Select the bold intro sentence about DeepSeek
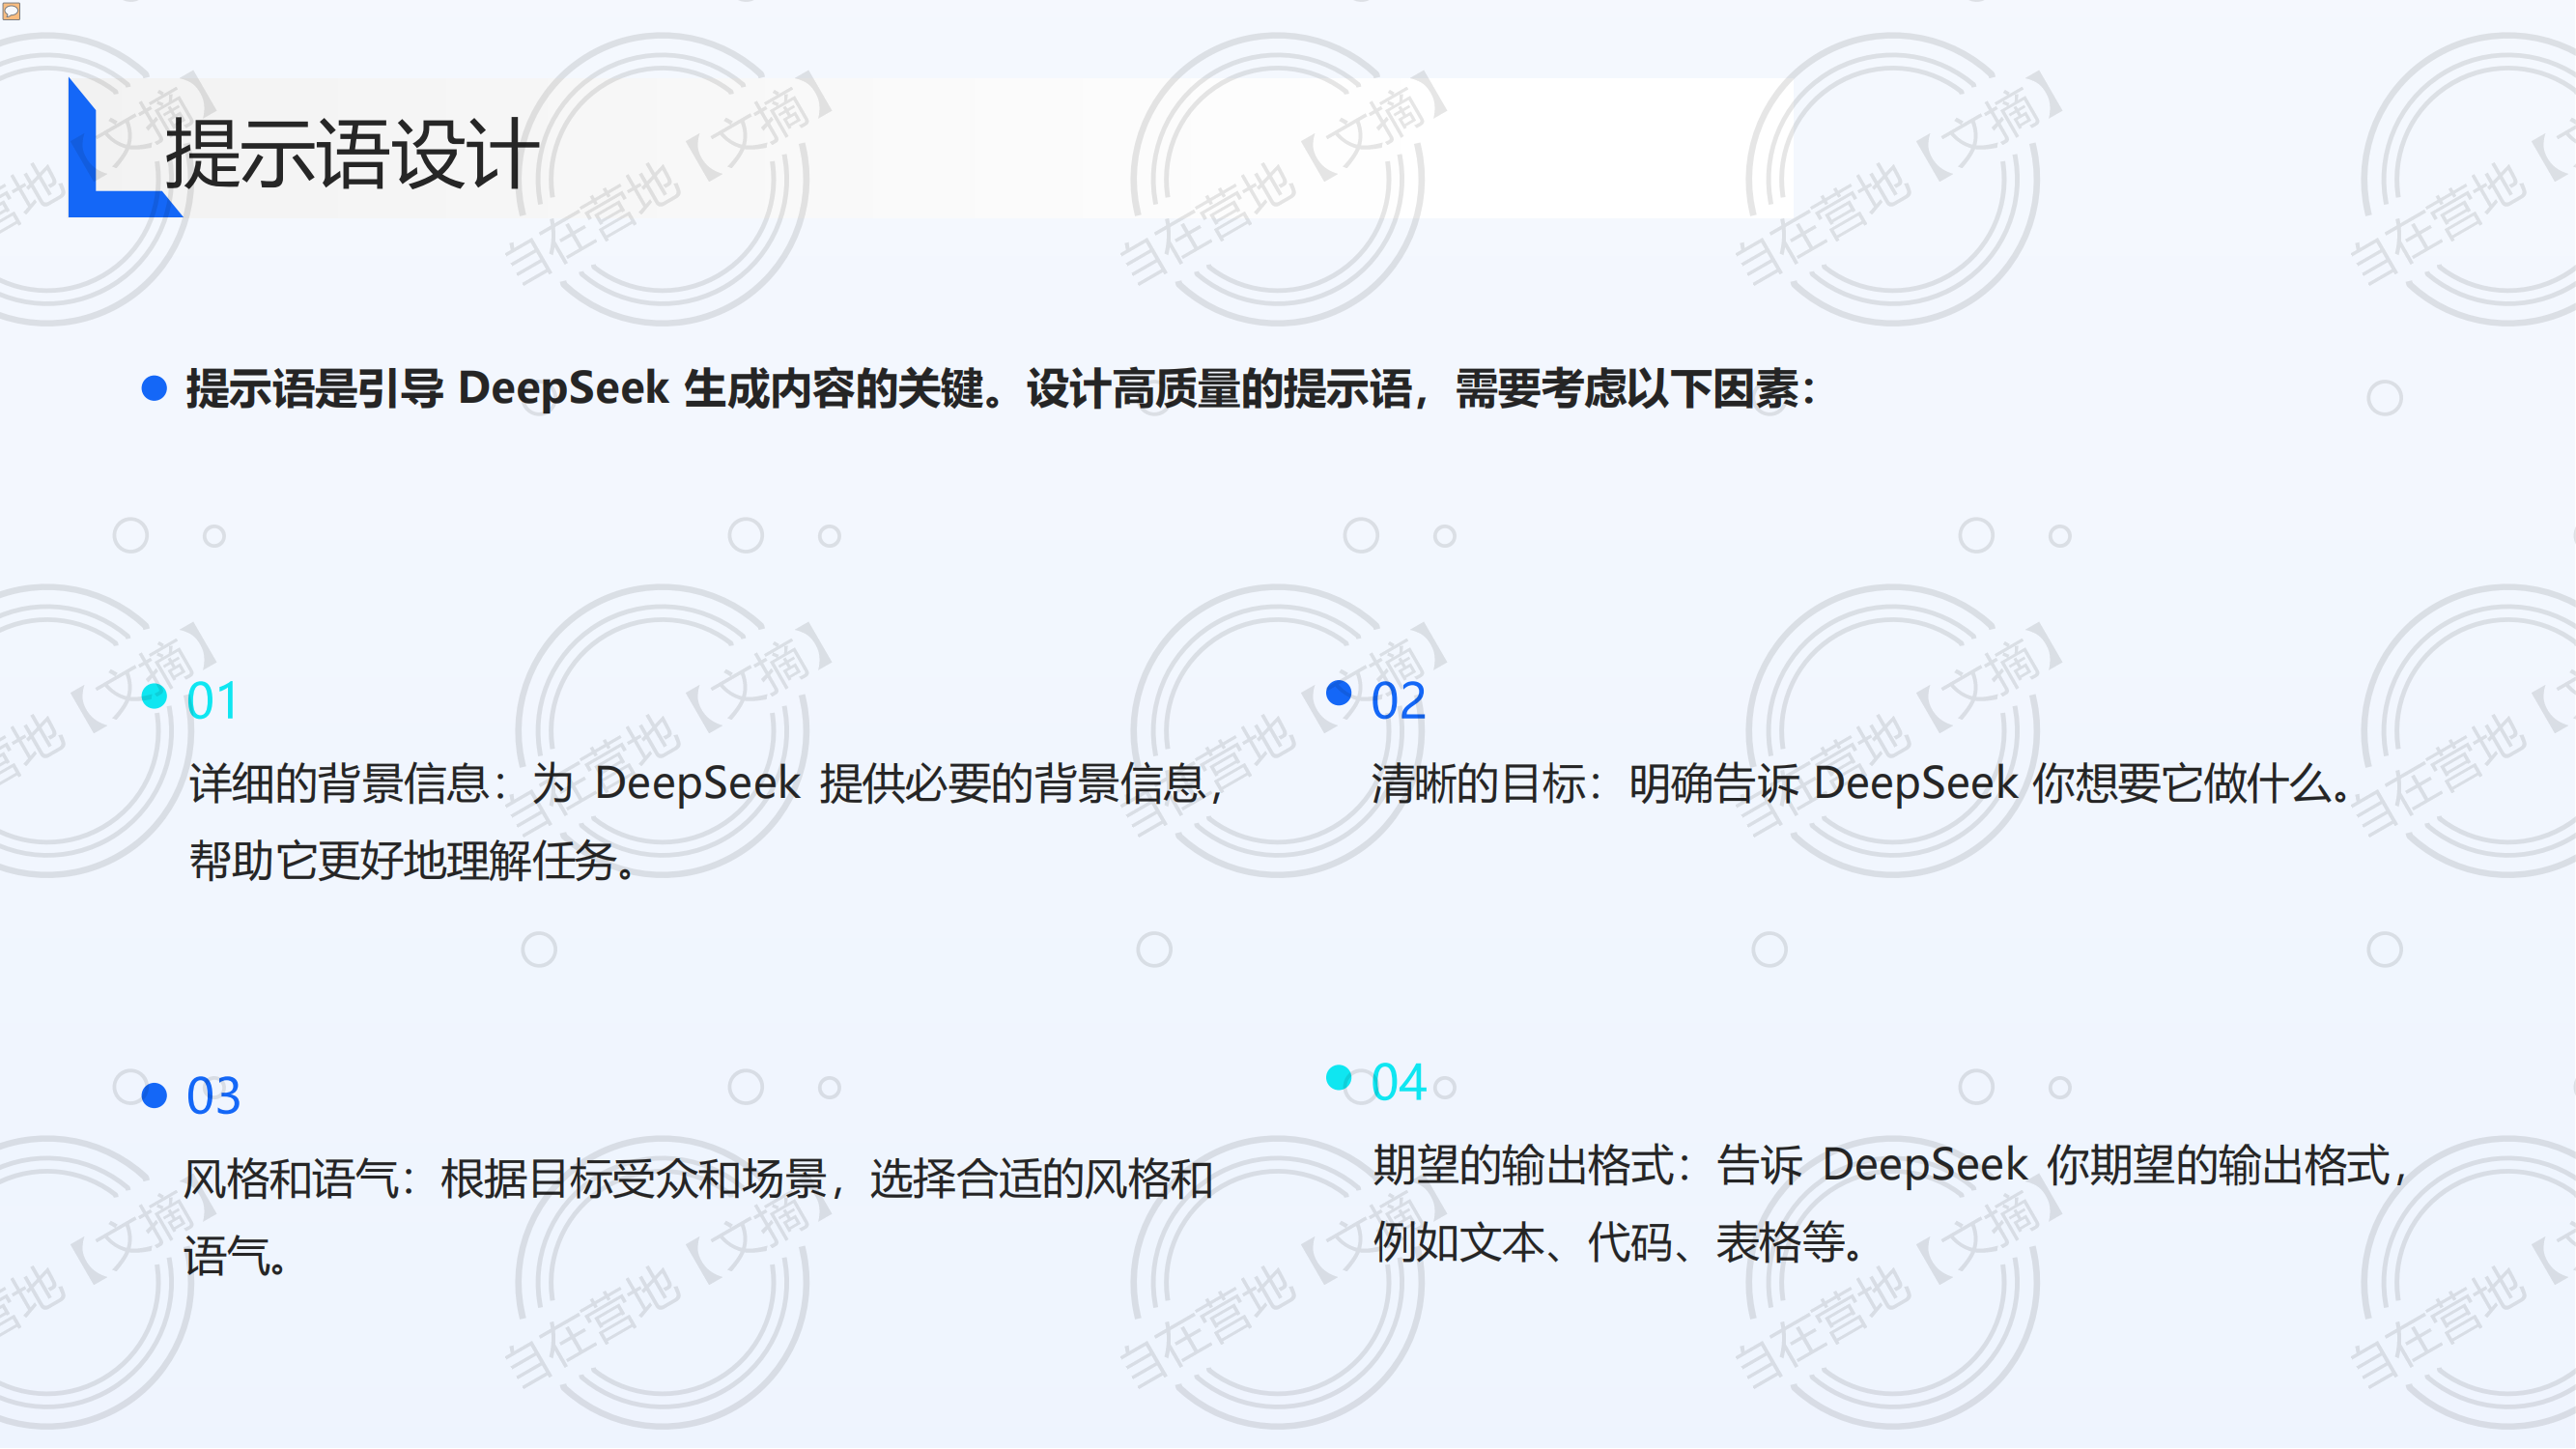This screenshot has height=1449, width=2576. click(x=1000, y=388)
